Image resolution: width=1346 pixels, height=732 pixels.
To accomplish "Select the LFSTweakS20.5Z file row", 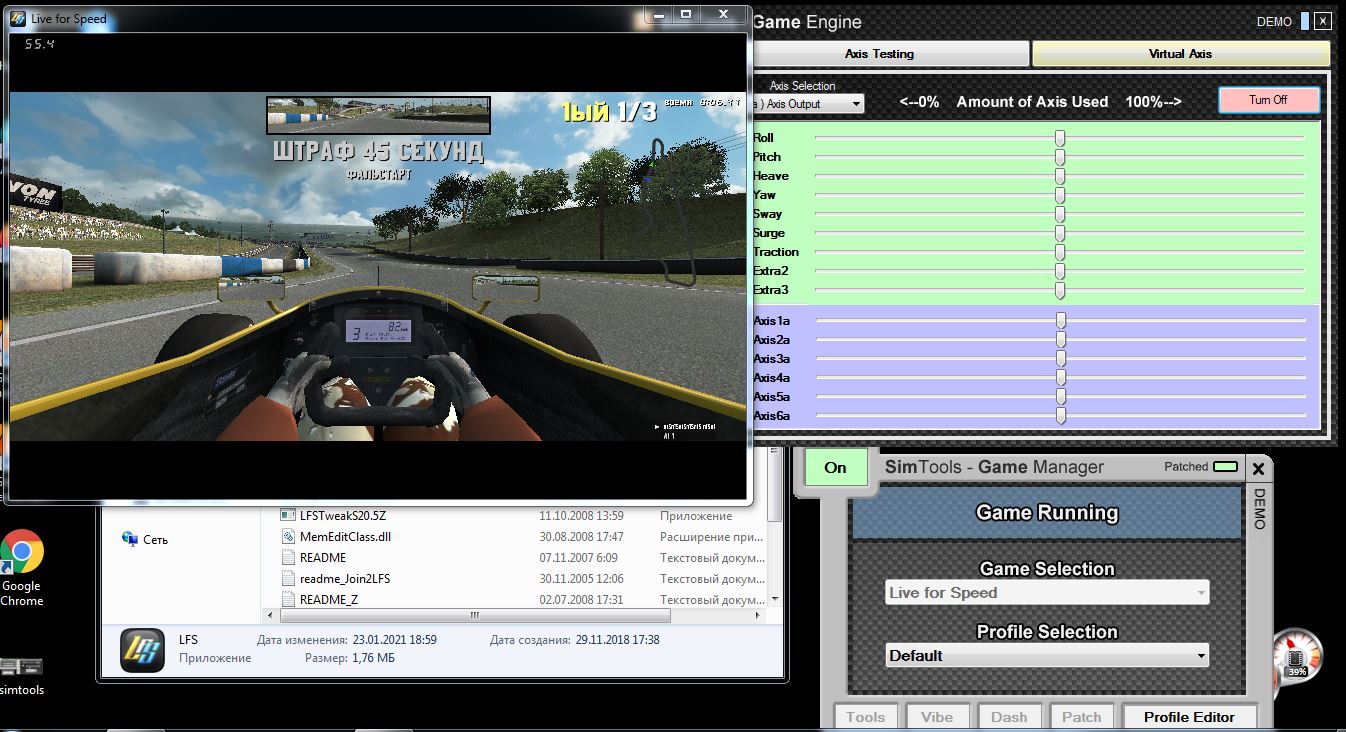I will [520, 516].
